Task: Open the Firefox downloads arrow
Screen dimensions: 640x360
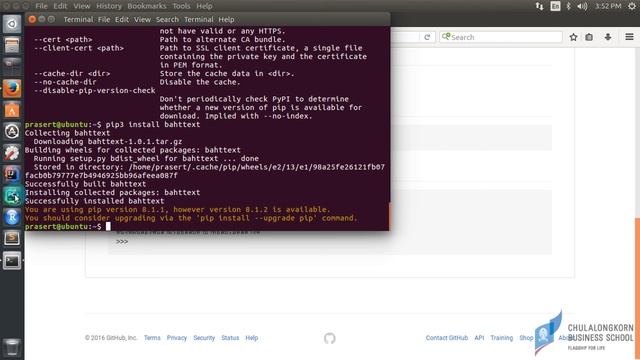Action: (x=608, y=37)
